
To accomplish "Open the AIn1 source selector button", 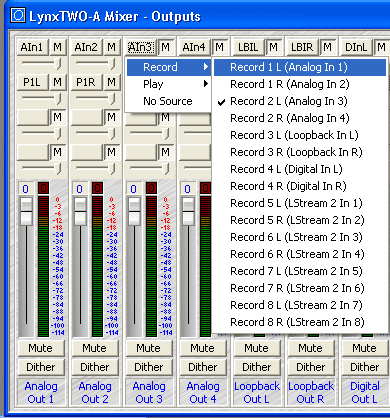I will coord(32,47).
